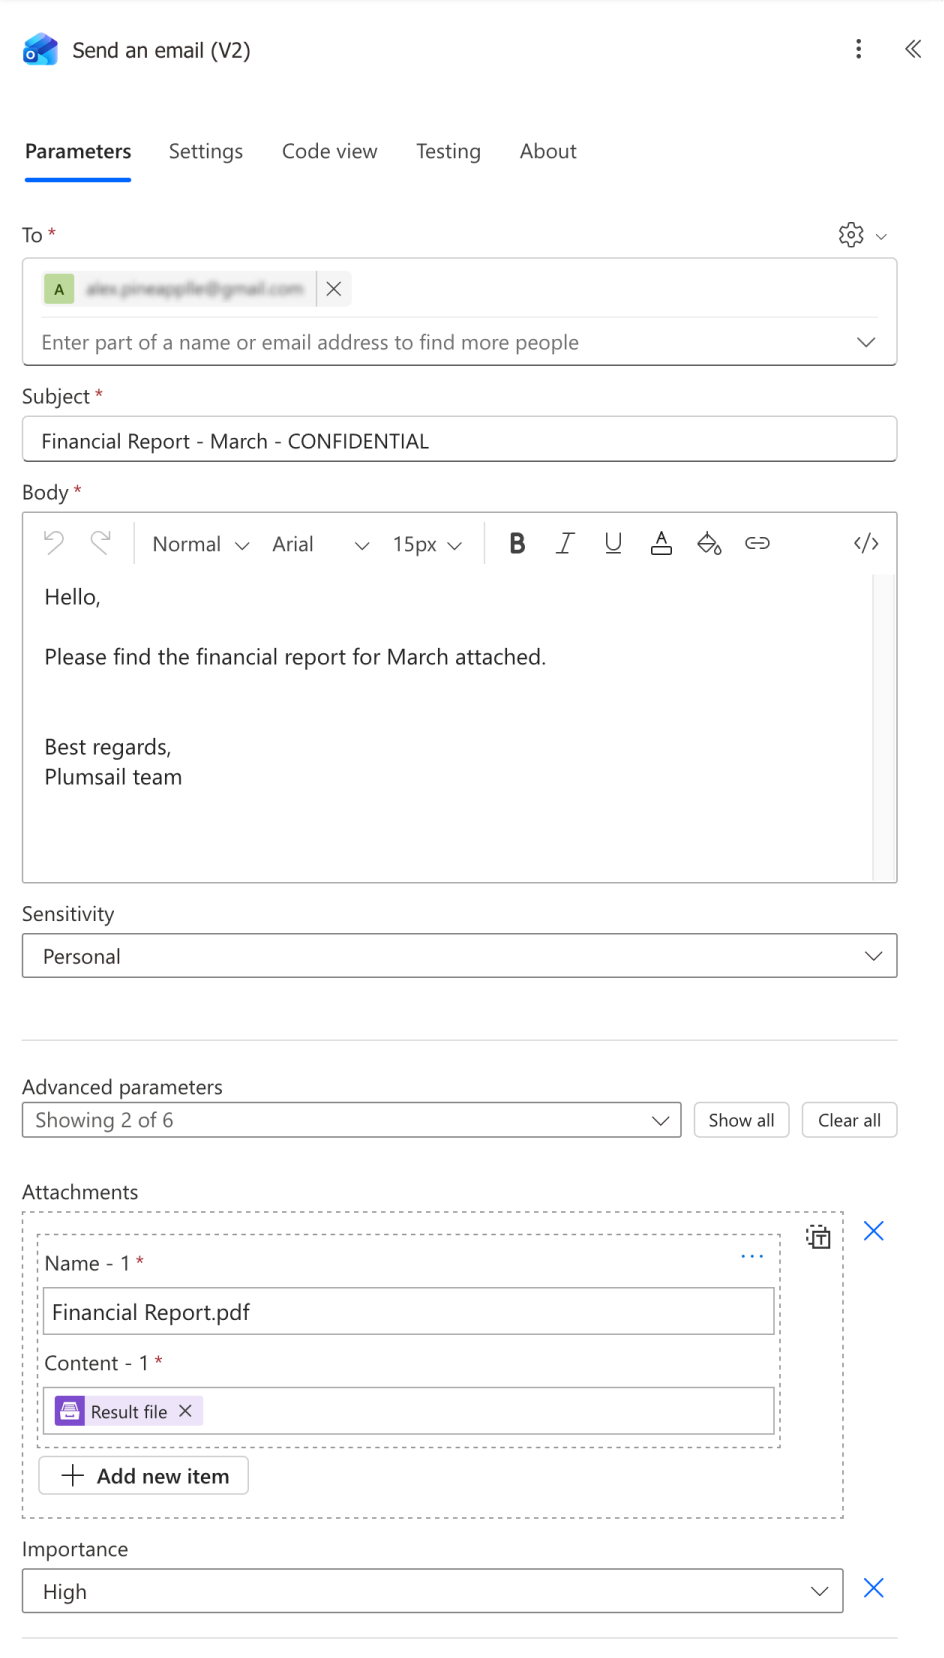Open the attachment item ellipsis menu
This screenshot has width=944, height=1658.
752,1256
